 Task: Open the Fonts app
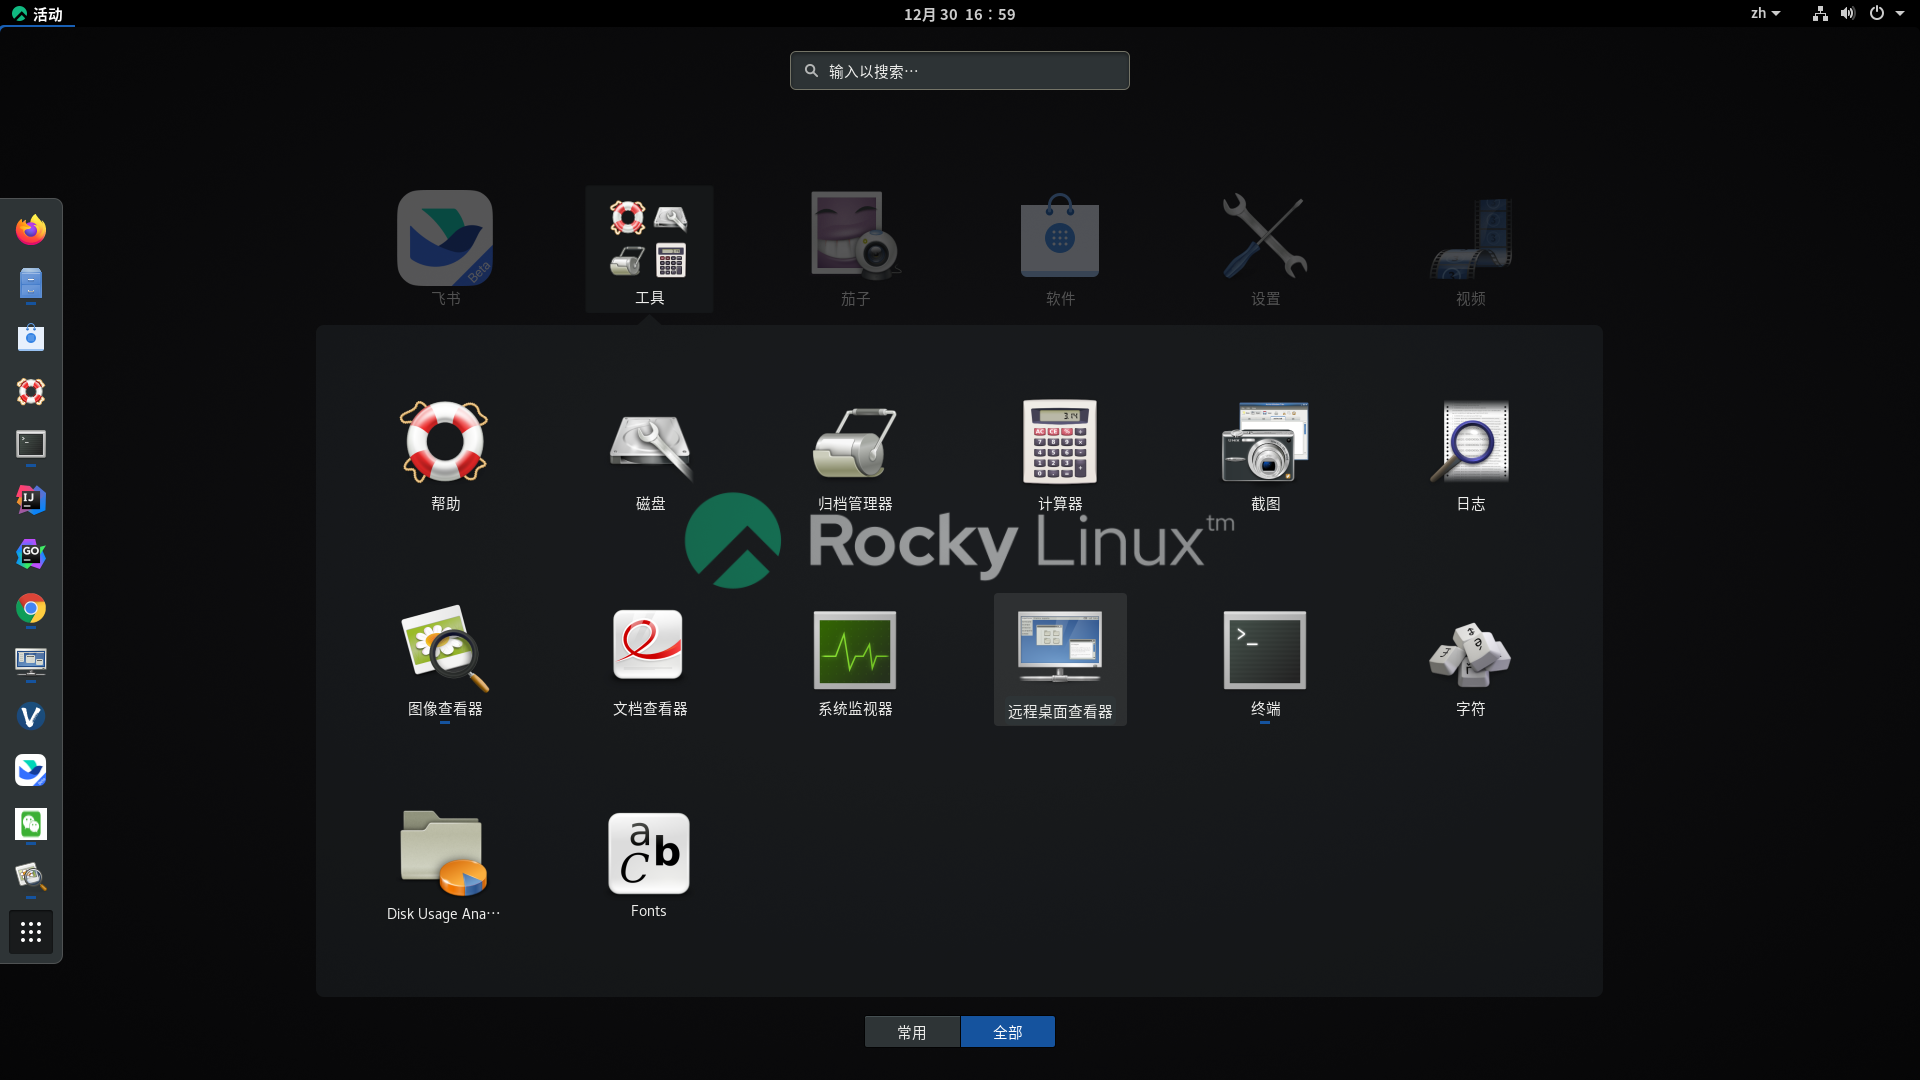point(649,865)
